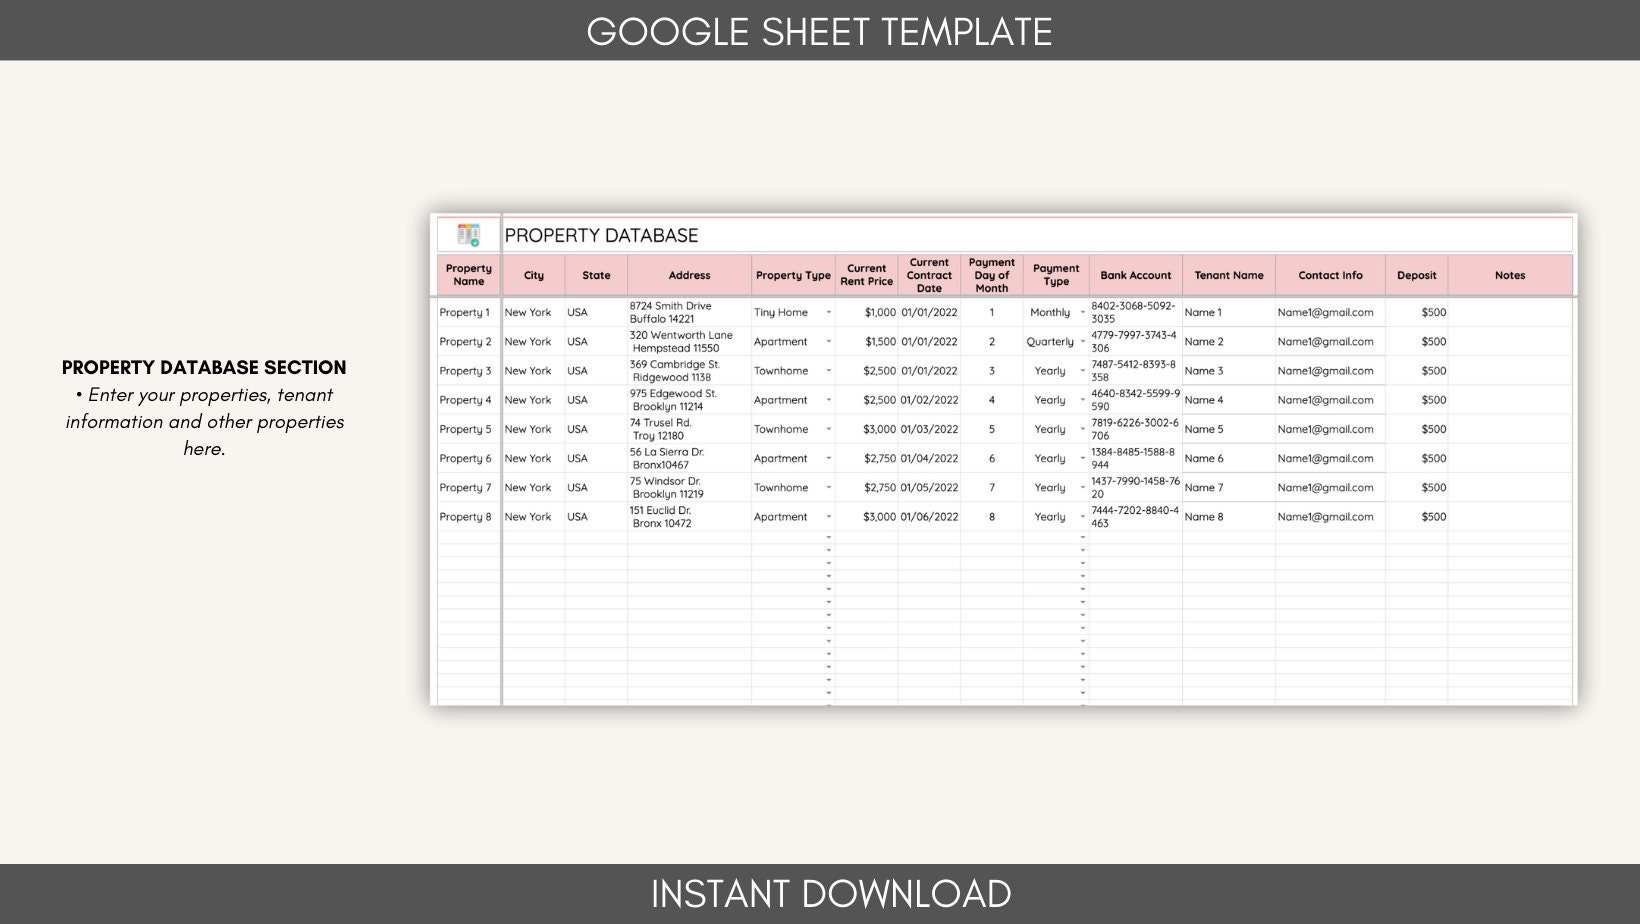
Task: Click the 01/06/2022 contract date cell
Action: coord(928,517)
